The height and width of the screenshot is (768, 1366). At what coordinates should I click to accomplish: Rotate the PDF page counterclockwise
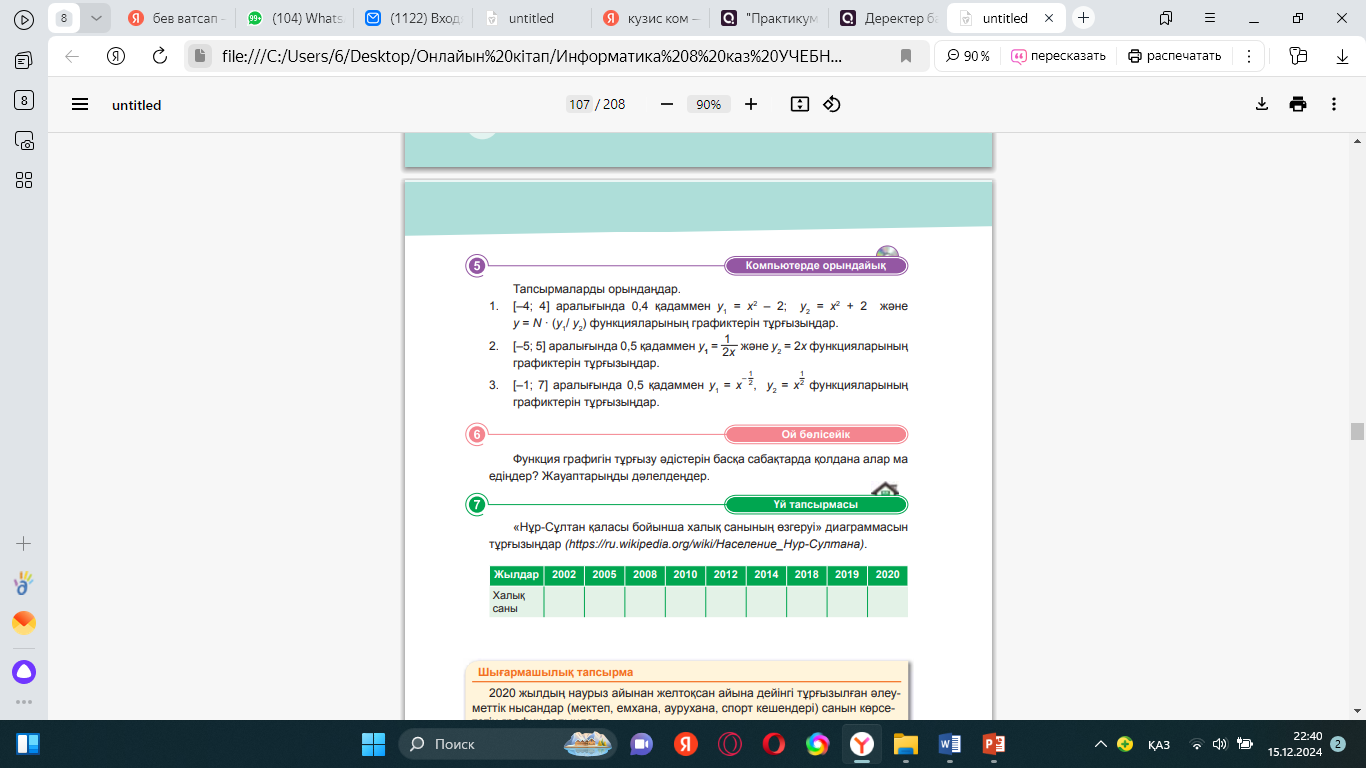click(831, 104)
